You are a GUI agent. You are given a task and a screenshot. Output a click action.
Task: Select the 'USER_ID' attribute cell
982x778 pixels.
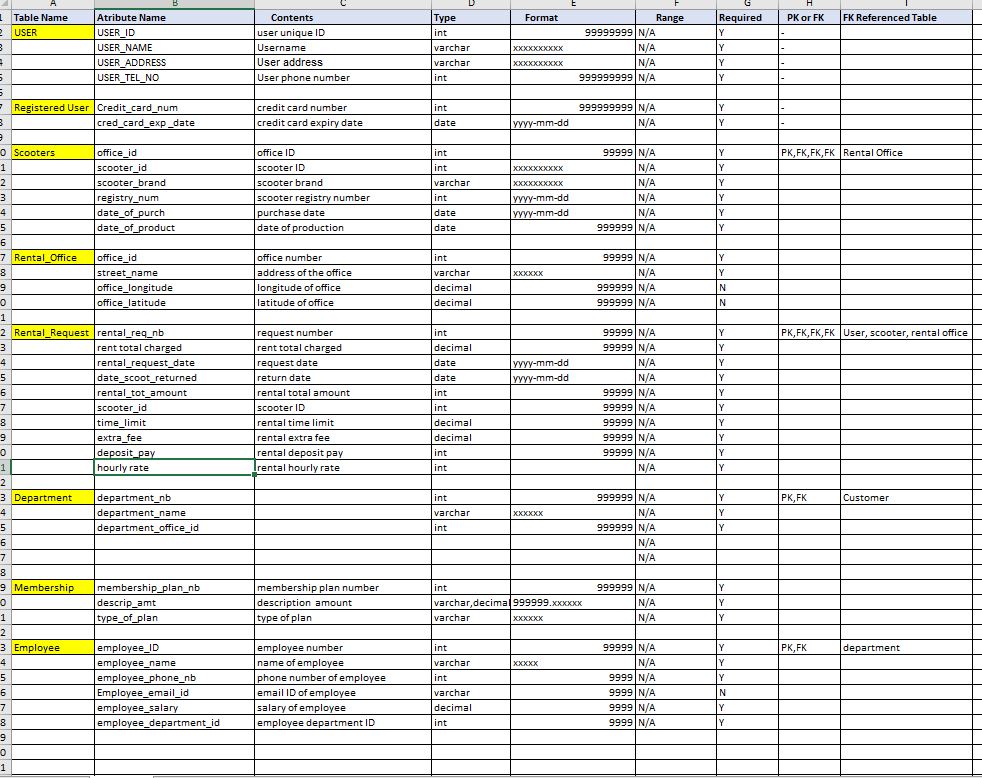(x=174, y=33)
